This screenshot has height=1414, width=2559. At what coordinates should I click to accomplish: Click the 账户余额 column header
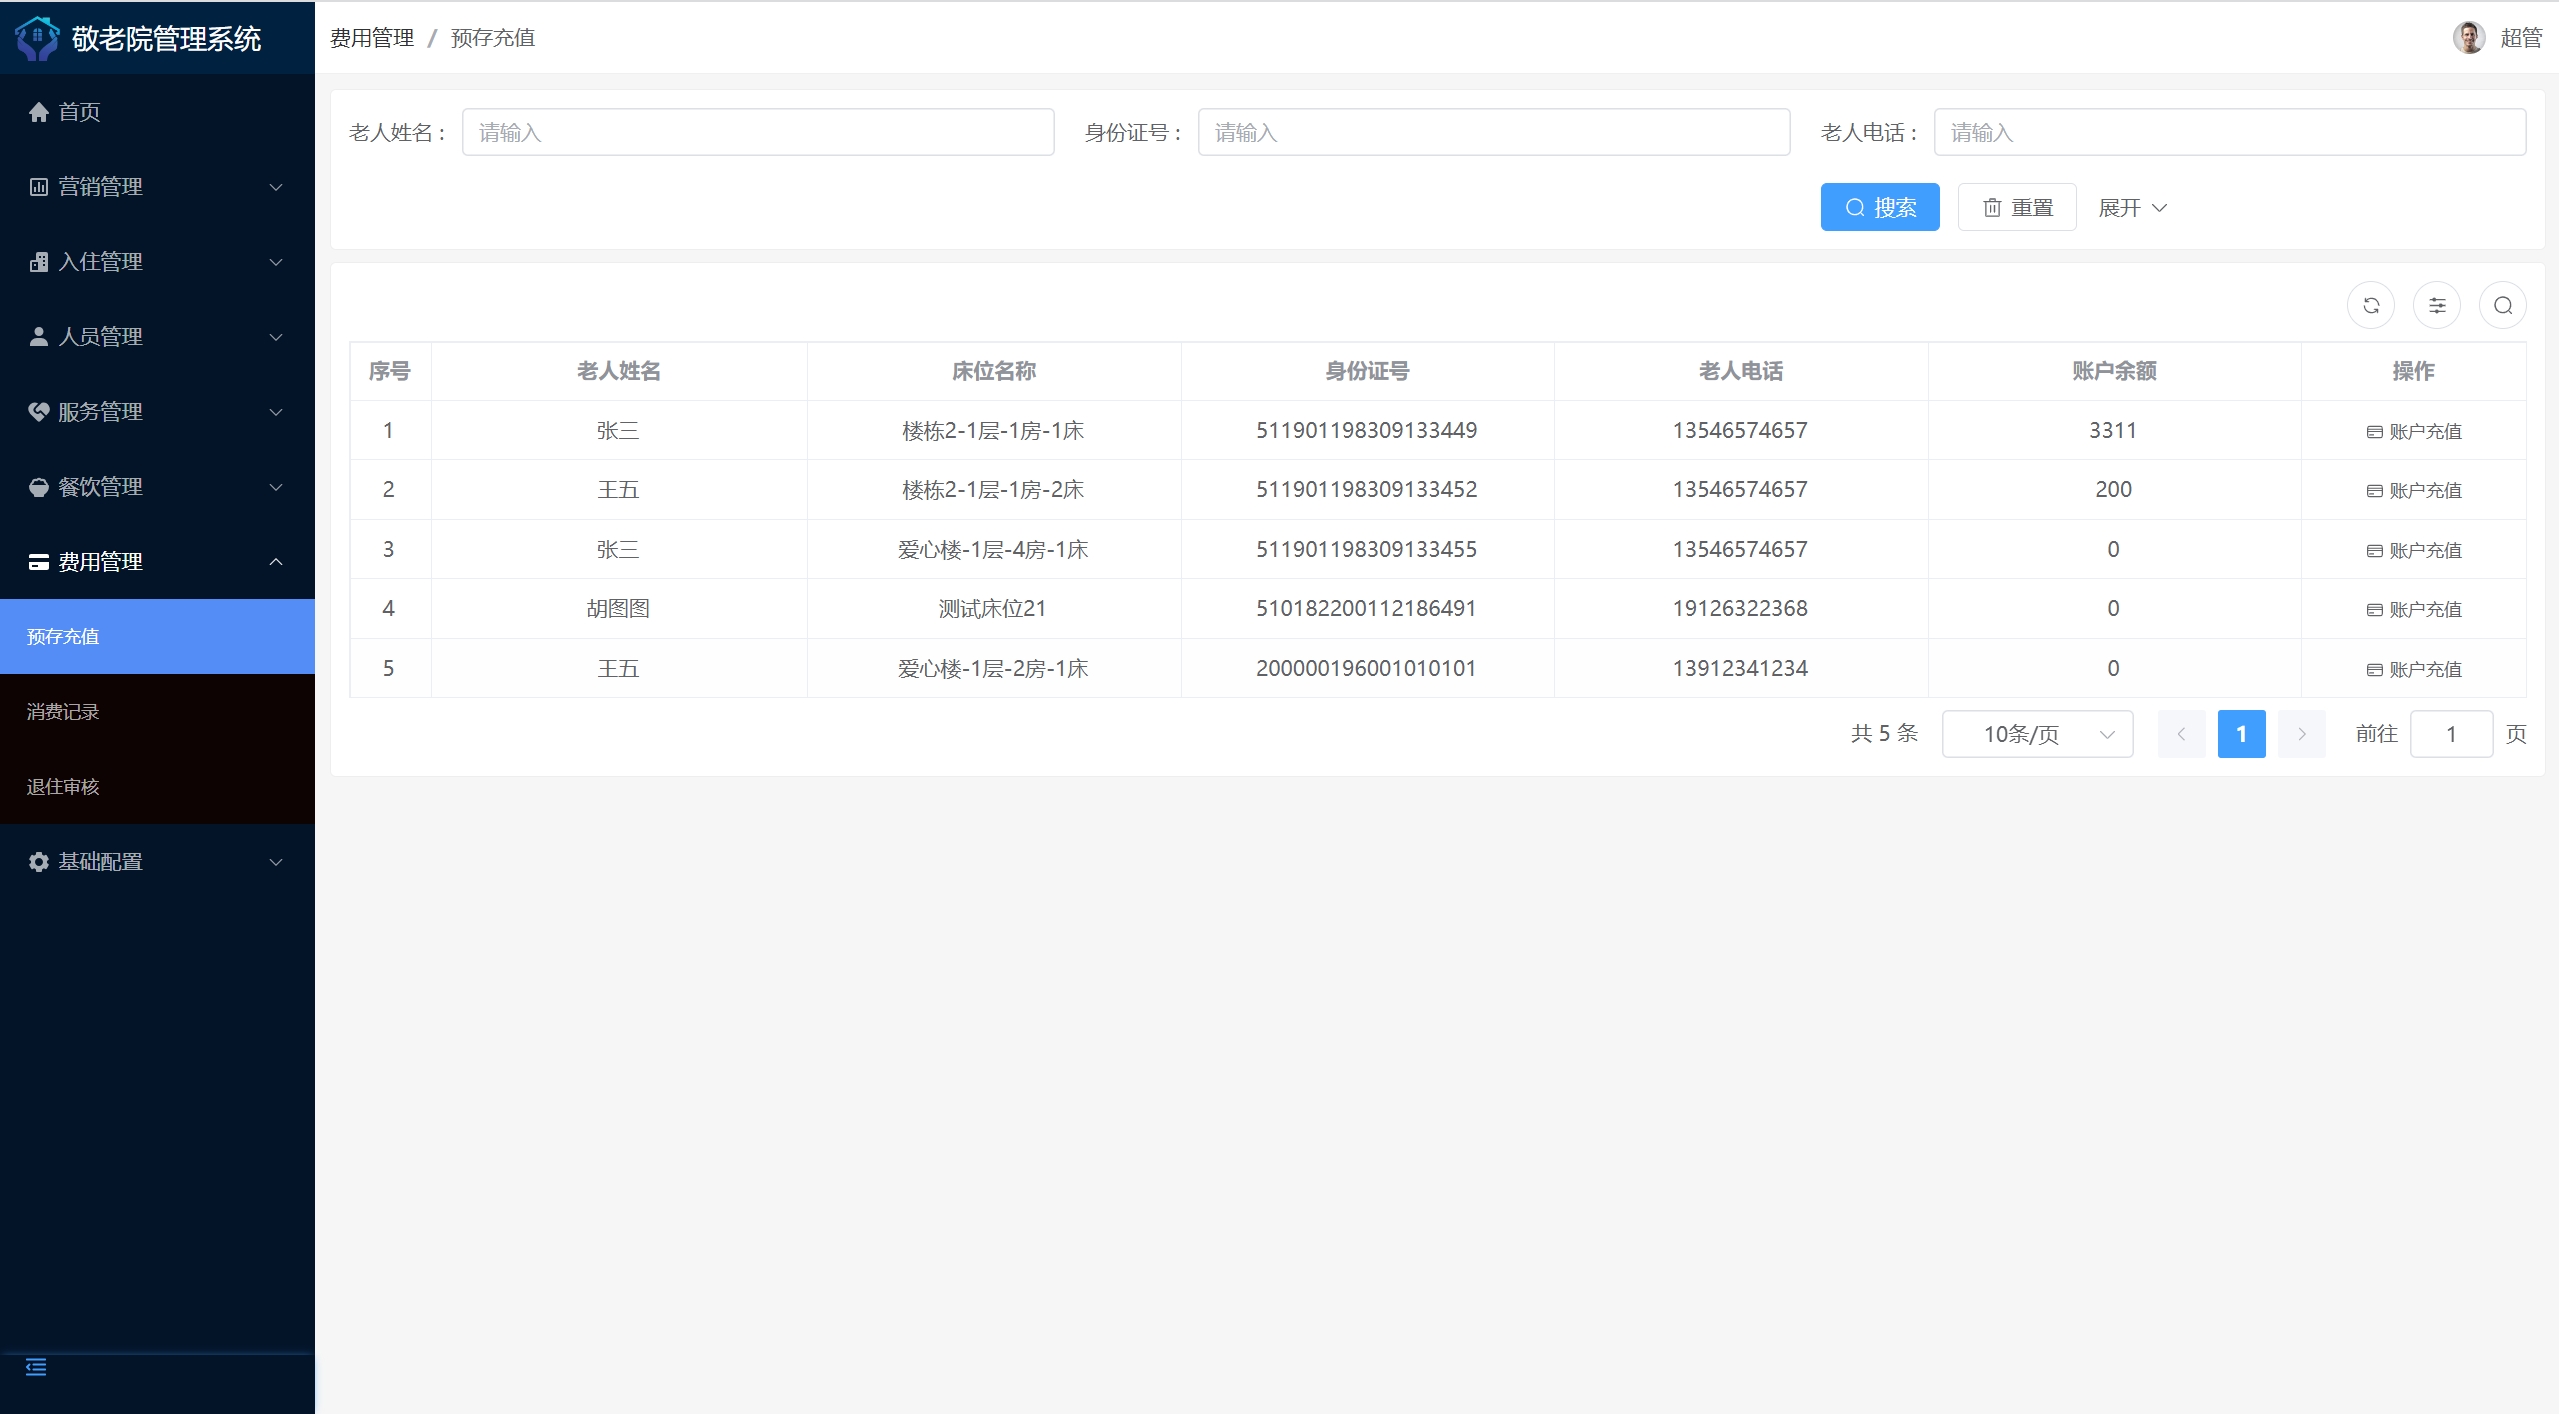(x=2113, y=371)
